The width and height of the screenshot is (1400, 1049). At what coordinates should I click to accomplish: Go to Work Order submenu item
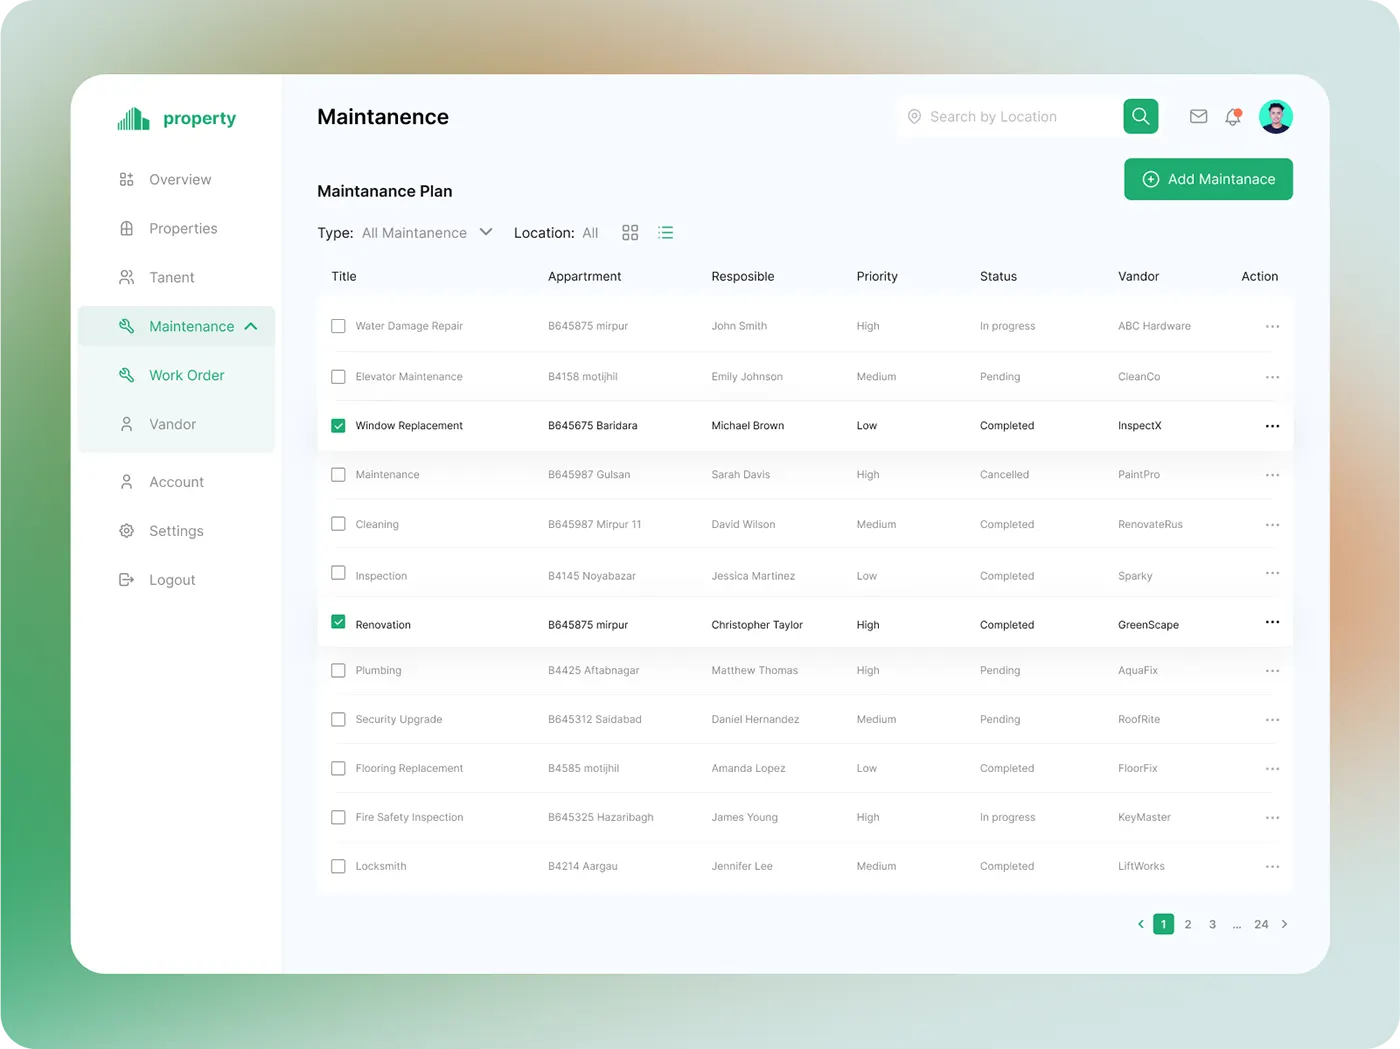pos(171,376)
